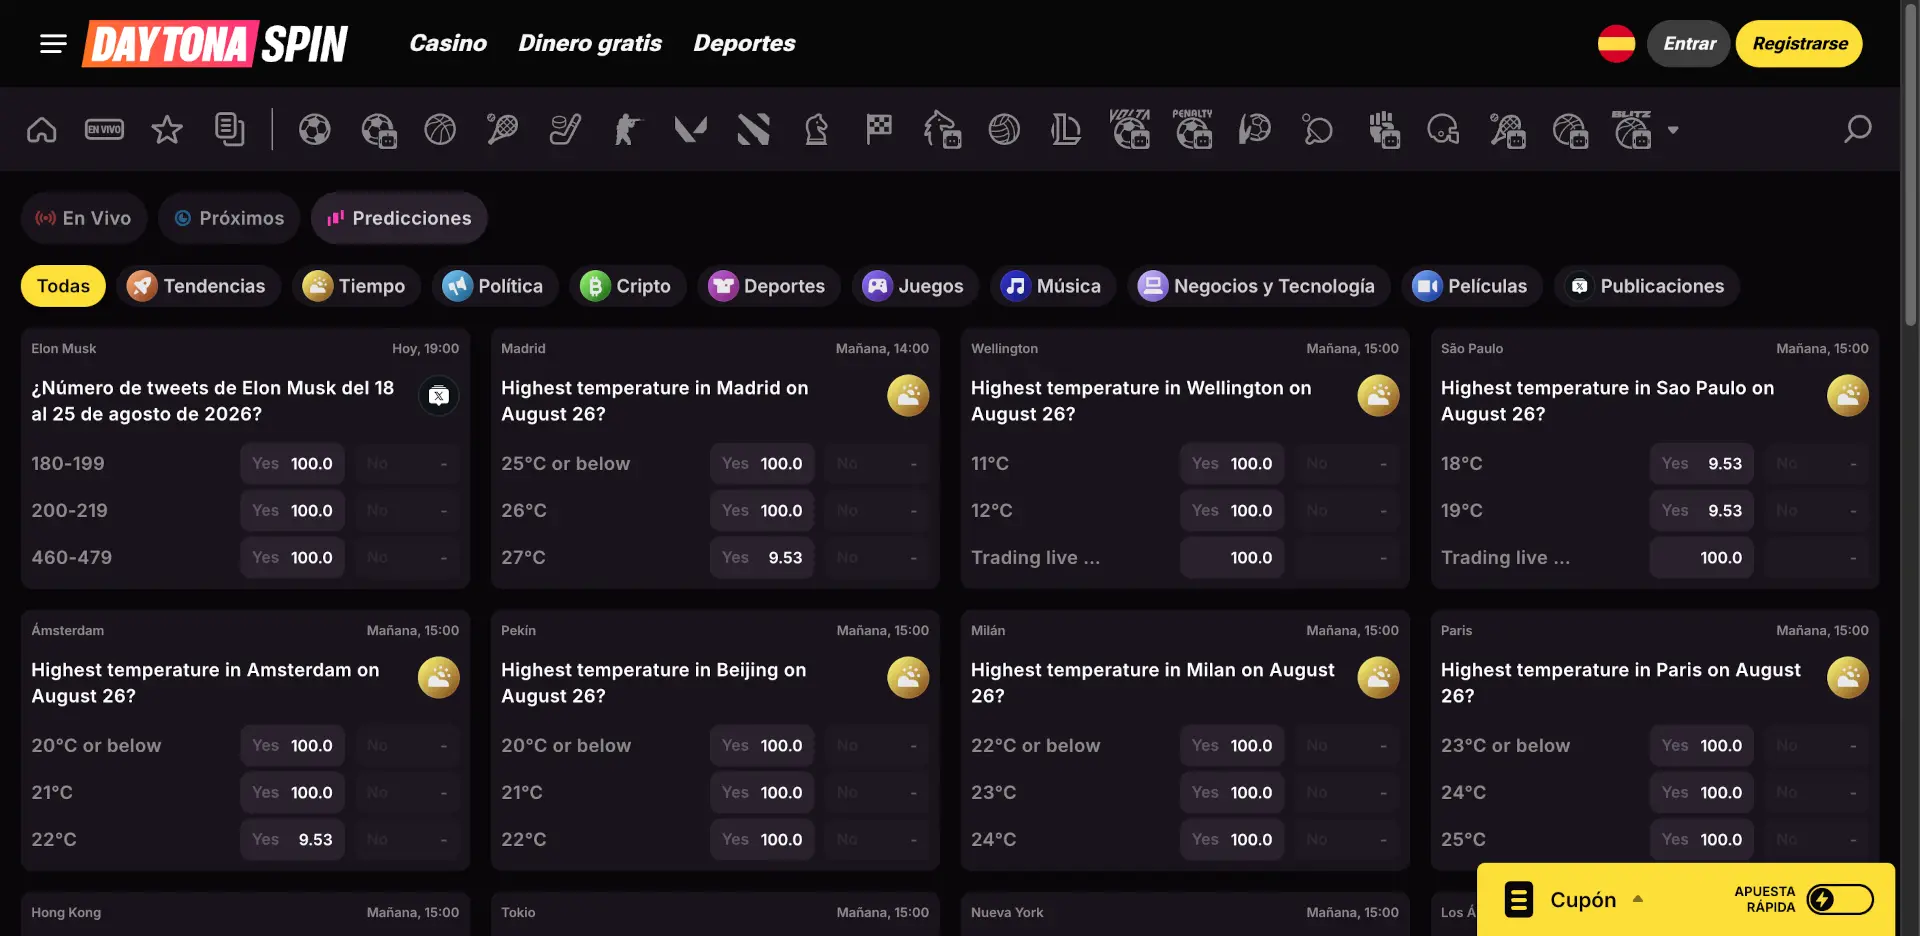Image resolution: width=1920 pixels, height=936 pixels.
Task: Filter predictions by Publicaciones
Action: point(1646,286)
